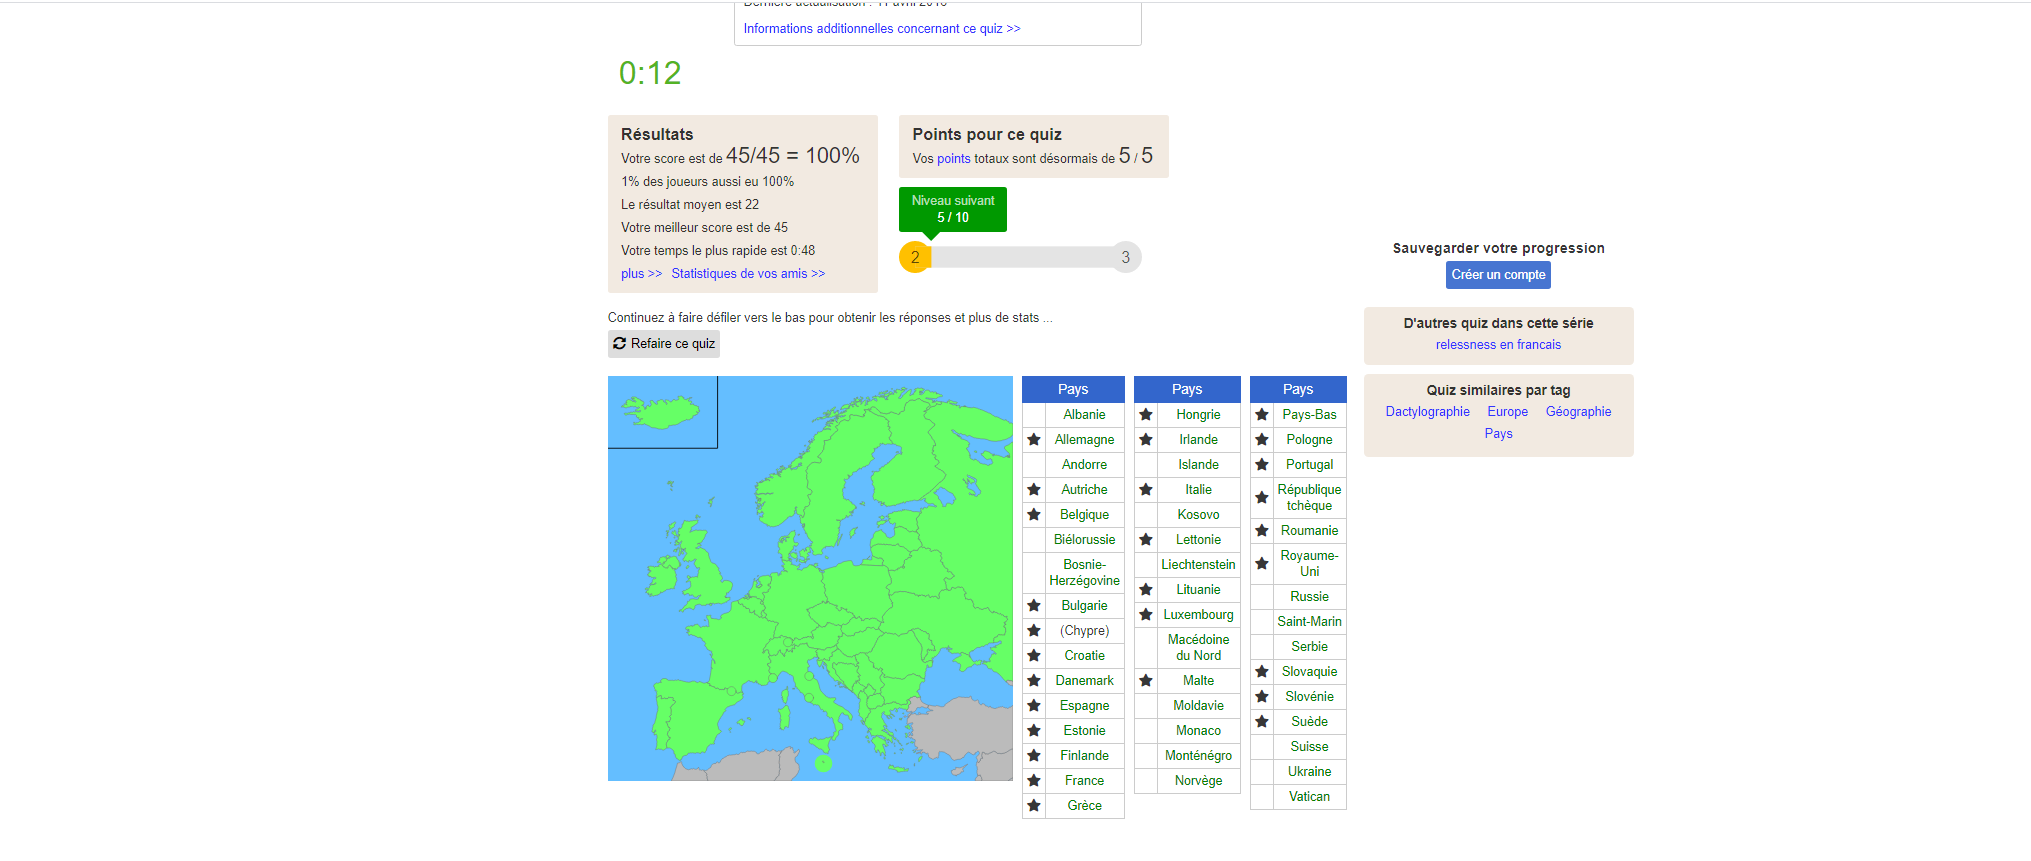Image resolution: width=2031 pixels, height=861 pixels.
Task: Click Andorre in the country list
Action: (x=1084, y=465)
